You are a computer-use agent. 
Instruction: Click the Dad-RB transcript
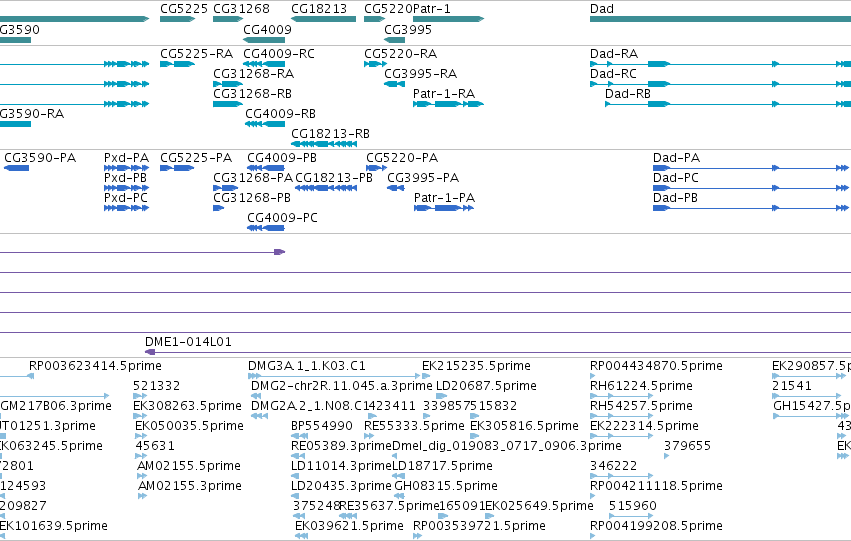(728, 104)
